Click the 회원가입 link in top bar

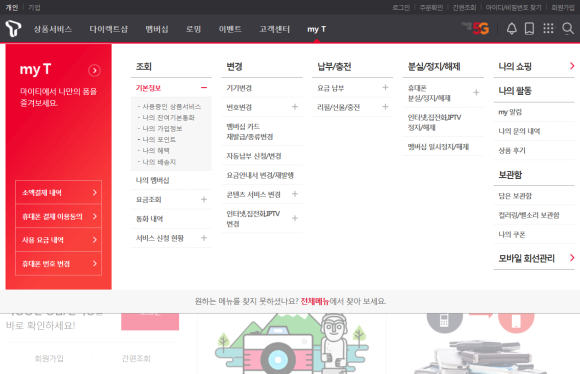[563, 7]
